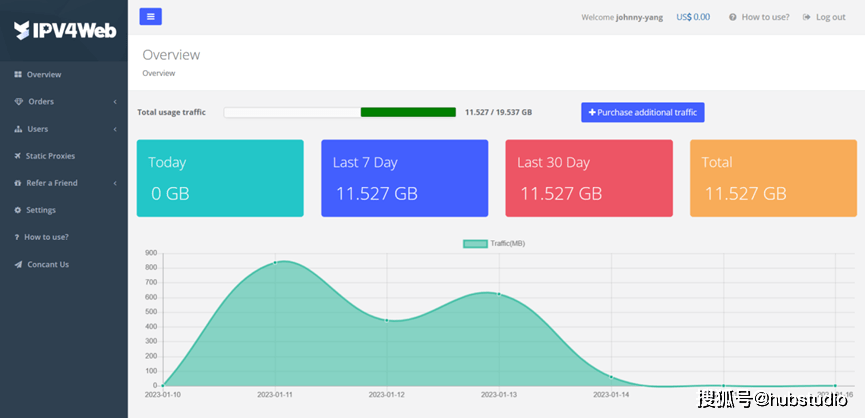Click the hamburger menu toggle button
Image resolution: width=865 pixels, height=418 pixels.
pyautogui.click(x=150, y=16)
